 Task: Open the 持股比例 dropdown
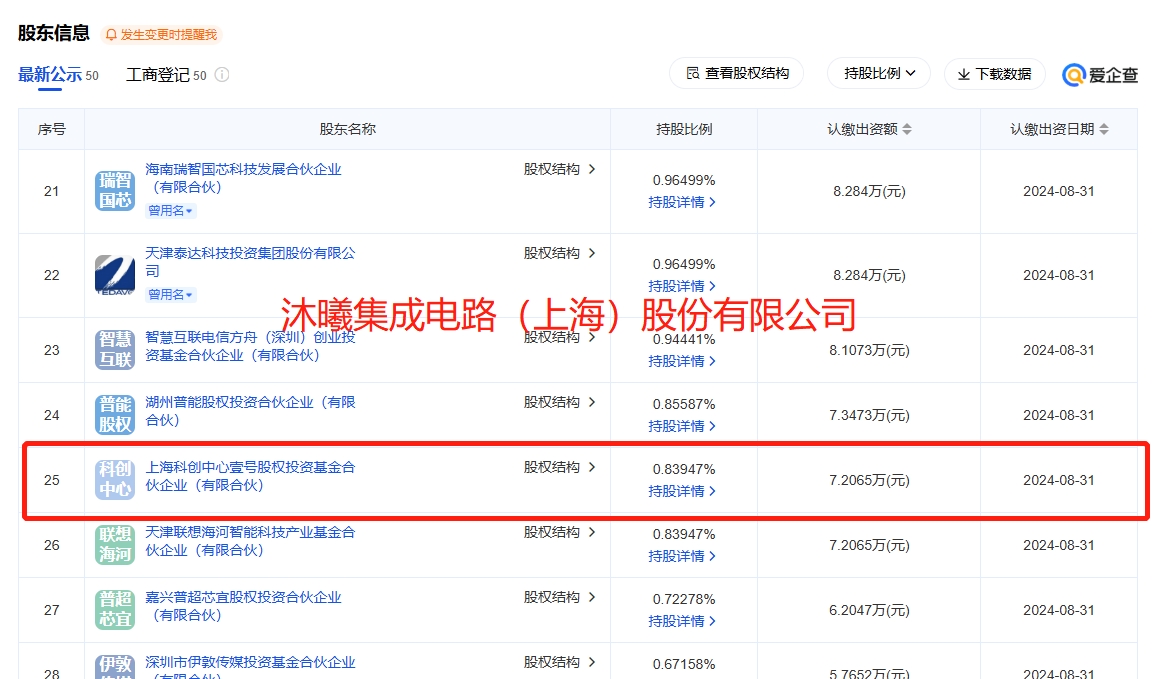click(879, 74)
